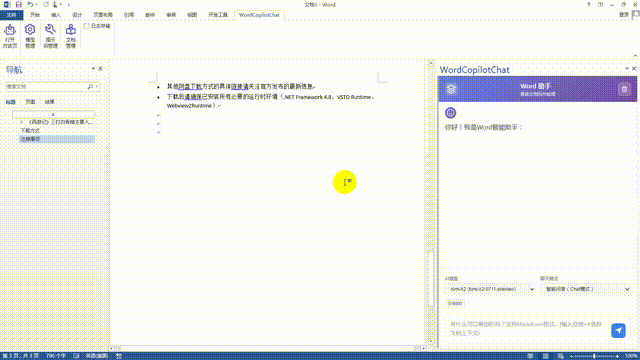This screenshot has width=640, height=360.
Task: Open the File tab
Action: pyautogui.click(x=11, y=15)
